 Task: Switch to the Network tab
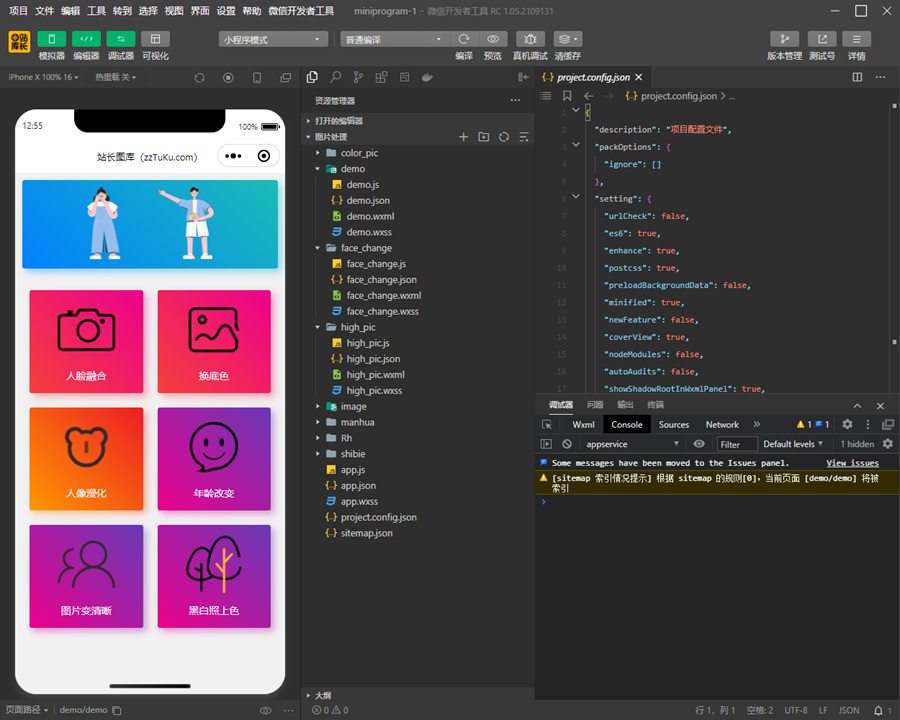pyautogui.click(x=722, y=424)
